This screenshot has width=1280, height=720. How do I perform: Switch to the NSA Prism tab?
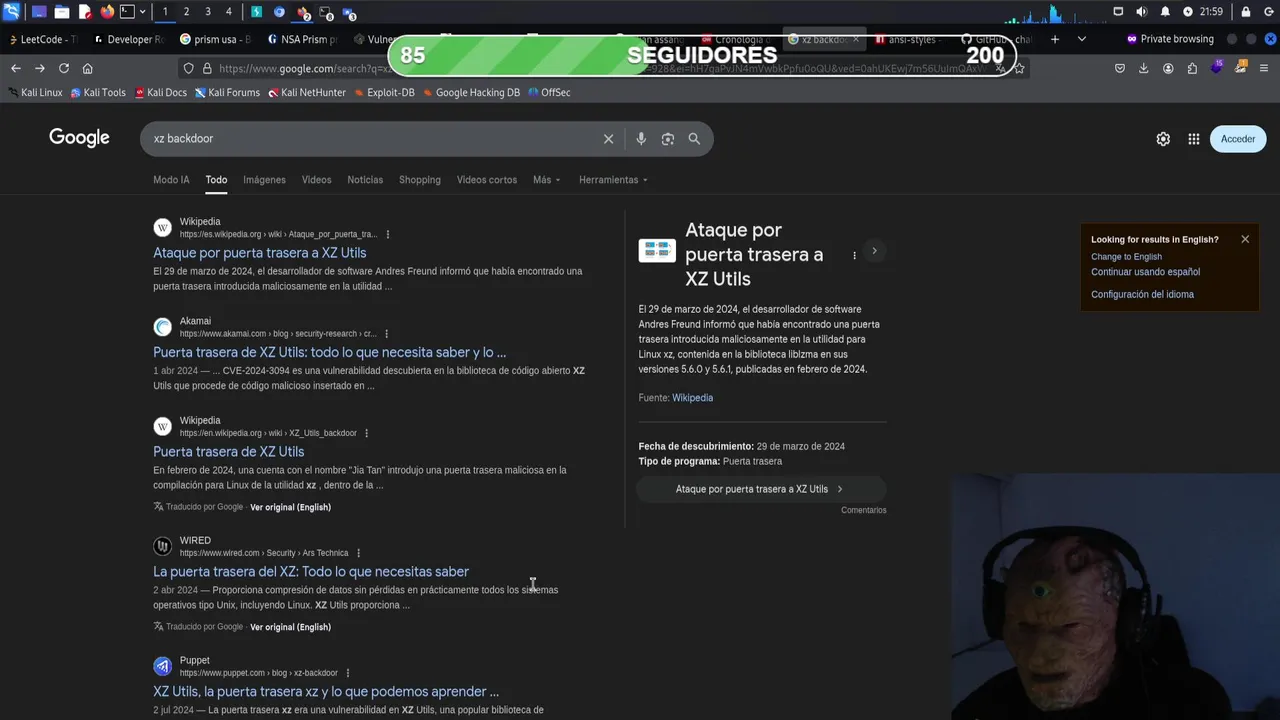[x=303, y=39]
